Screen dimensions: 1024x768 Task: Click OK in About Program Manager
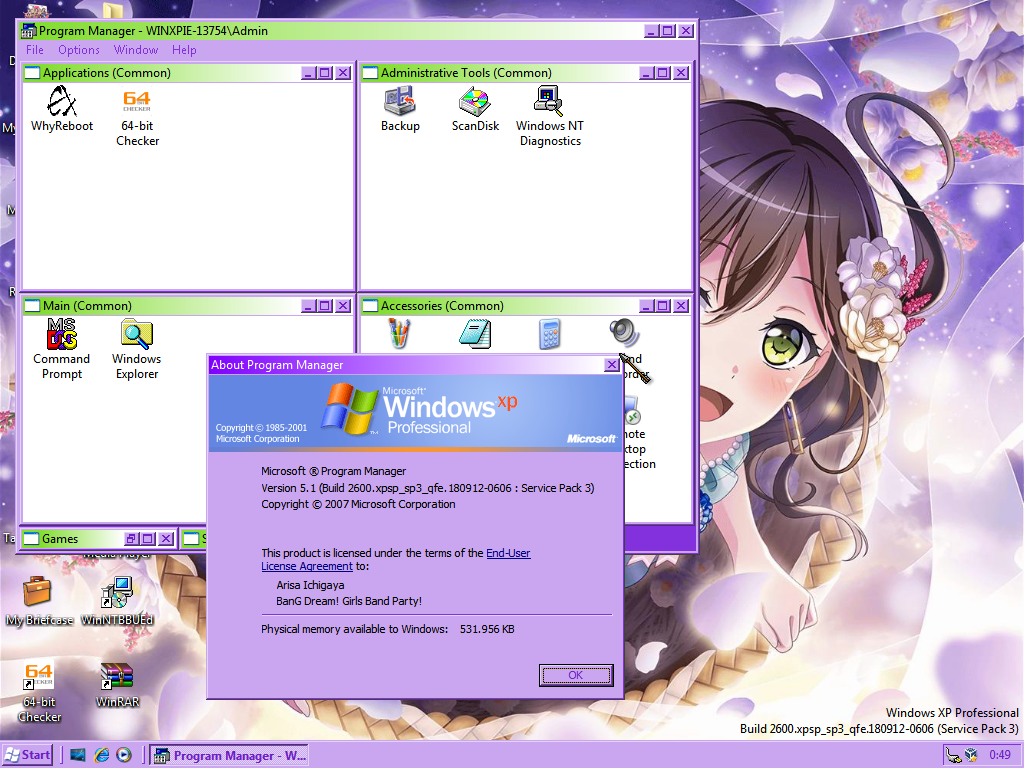point(575,675)
